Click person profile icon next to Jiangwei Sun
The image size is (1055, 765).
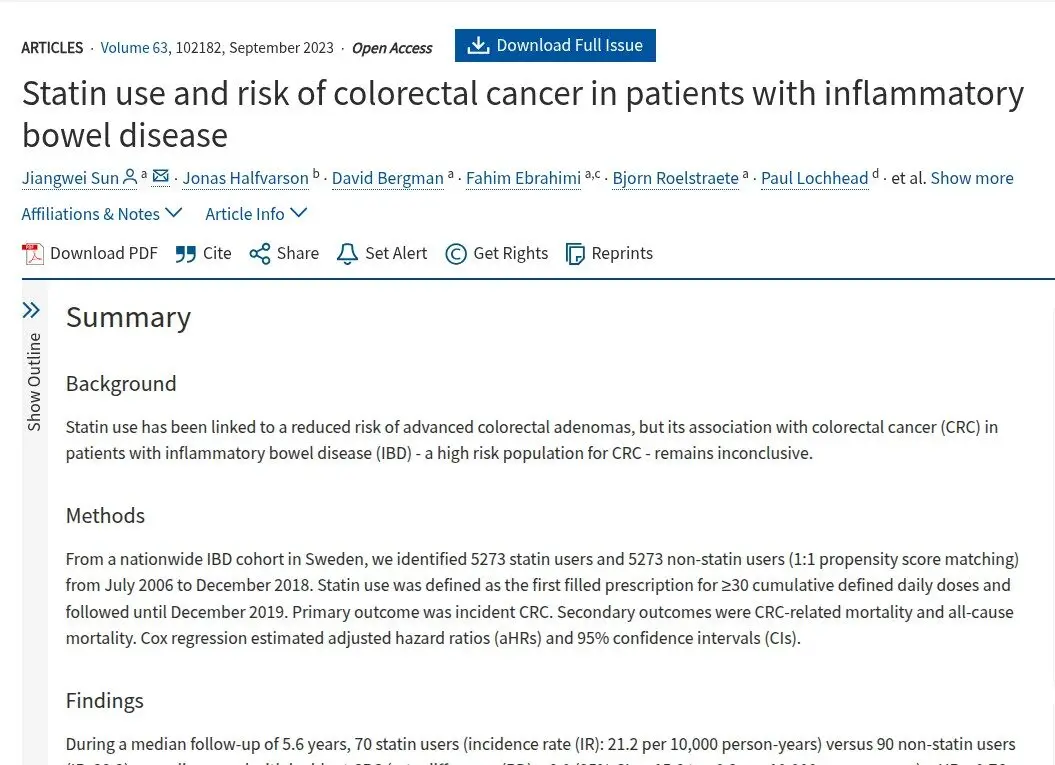pos(130,177)
